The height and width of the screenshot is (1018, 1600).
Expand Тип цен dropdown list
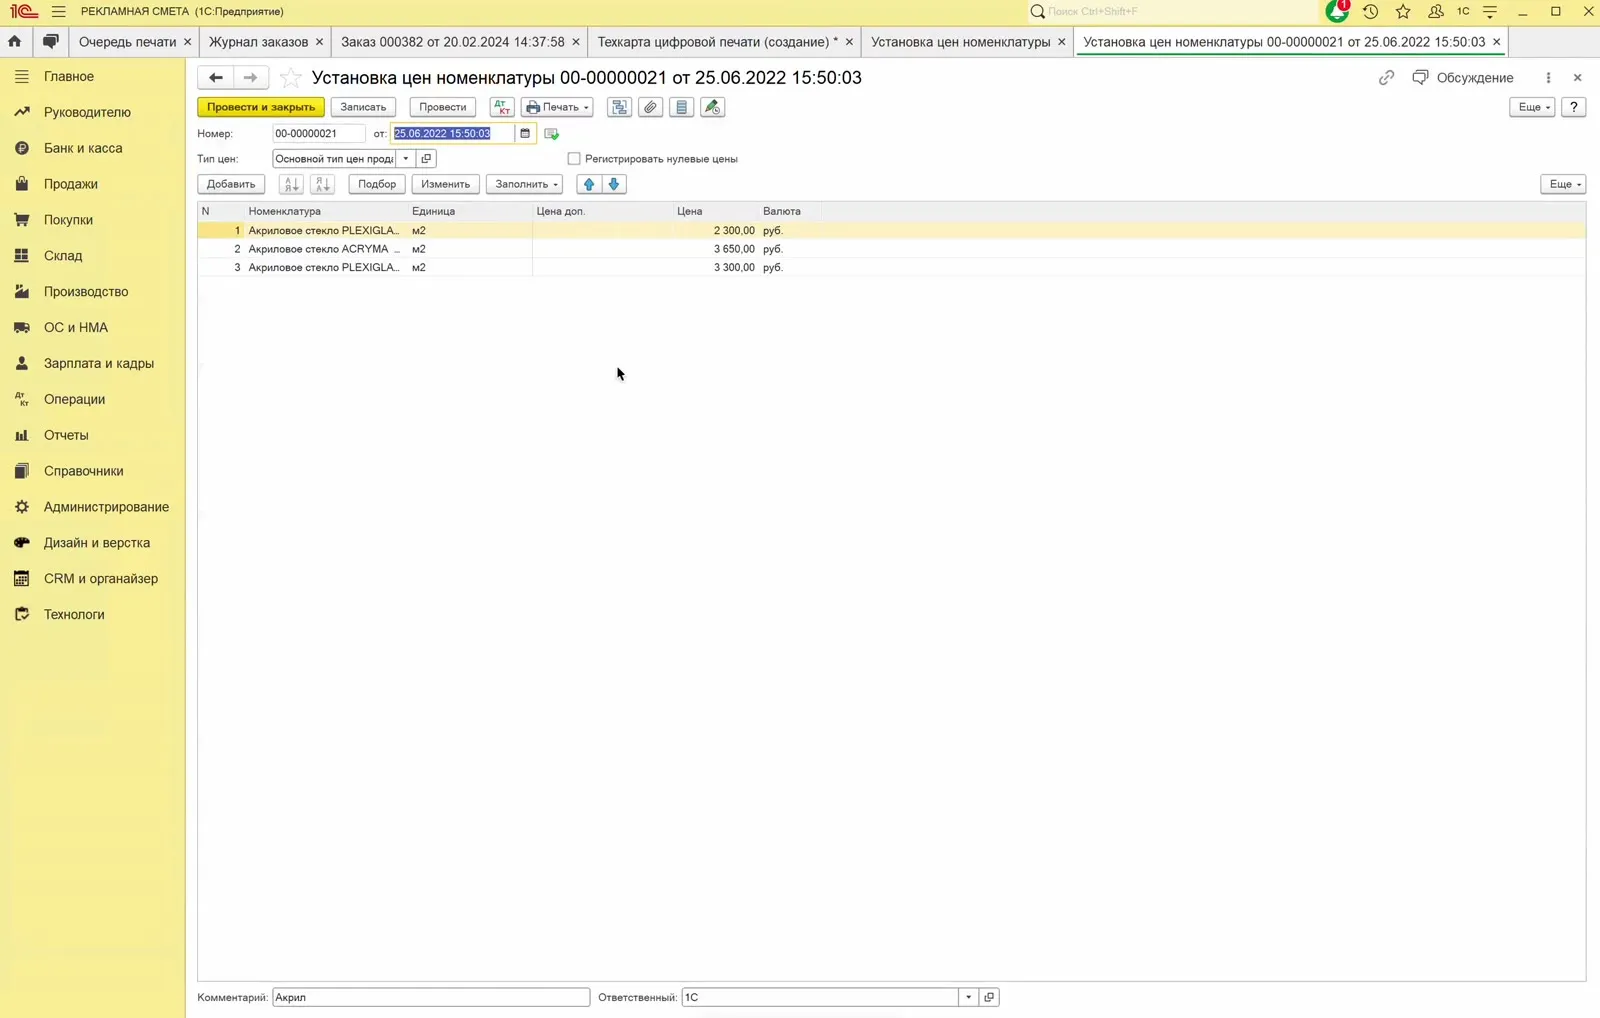(406, 159)
